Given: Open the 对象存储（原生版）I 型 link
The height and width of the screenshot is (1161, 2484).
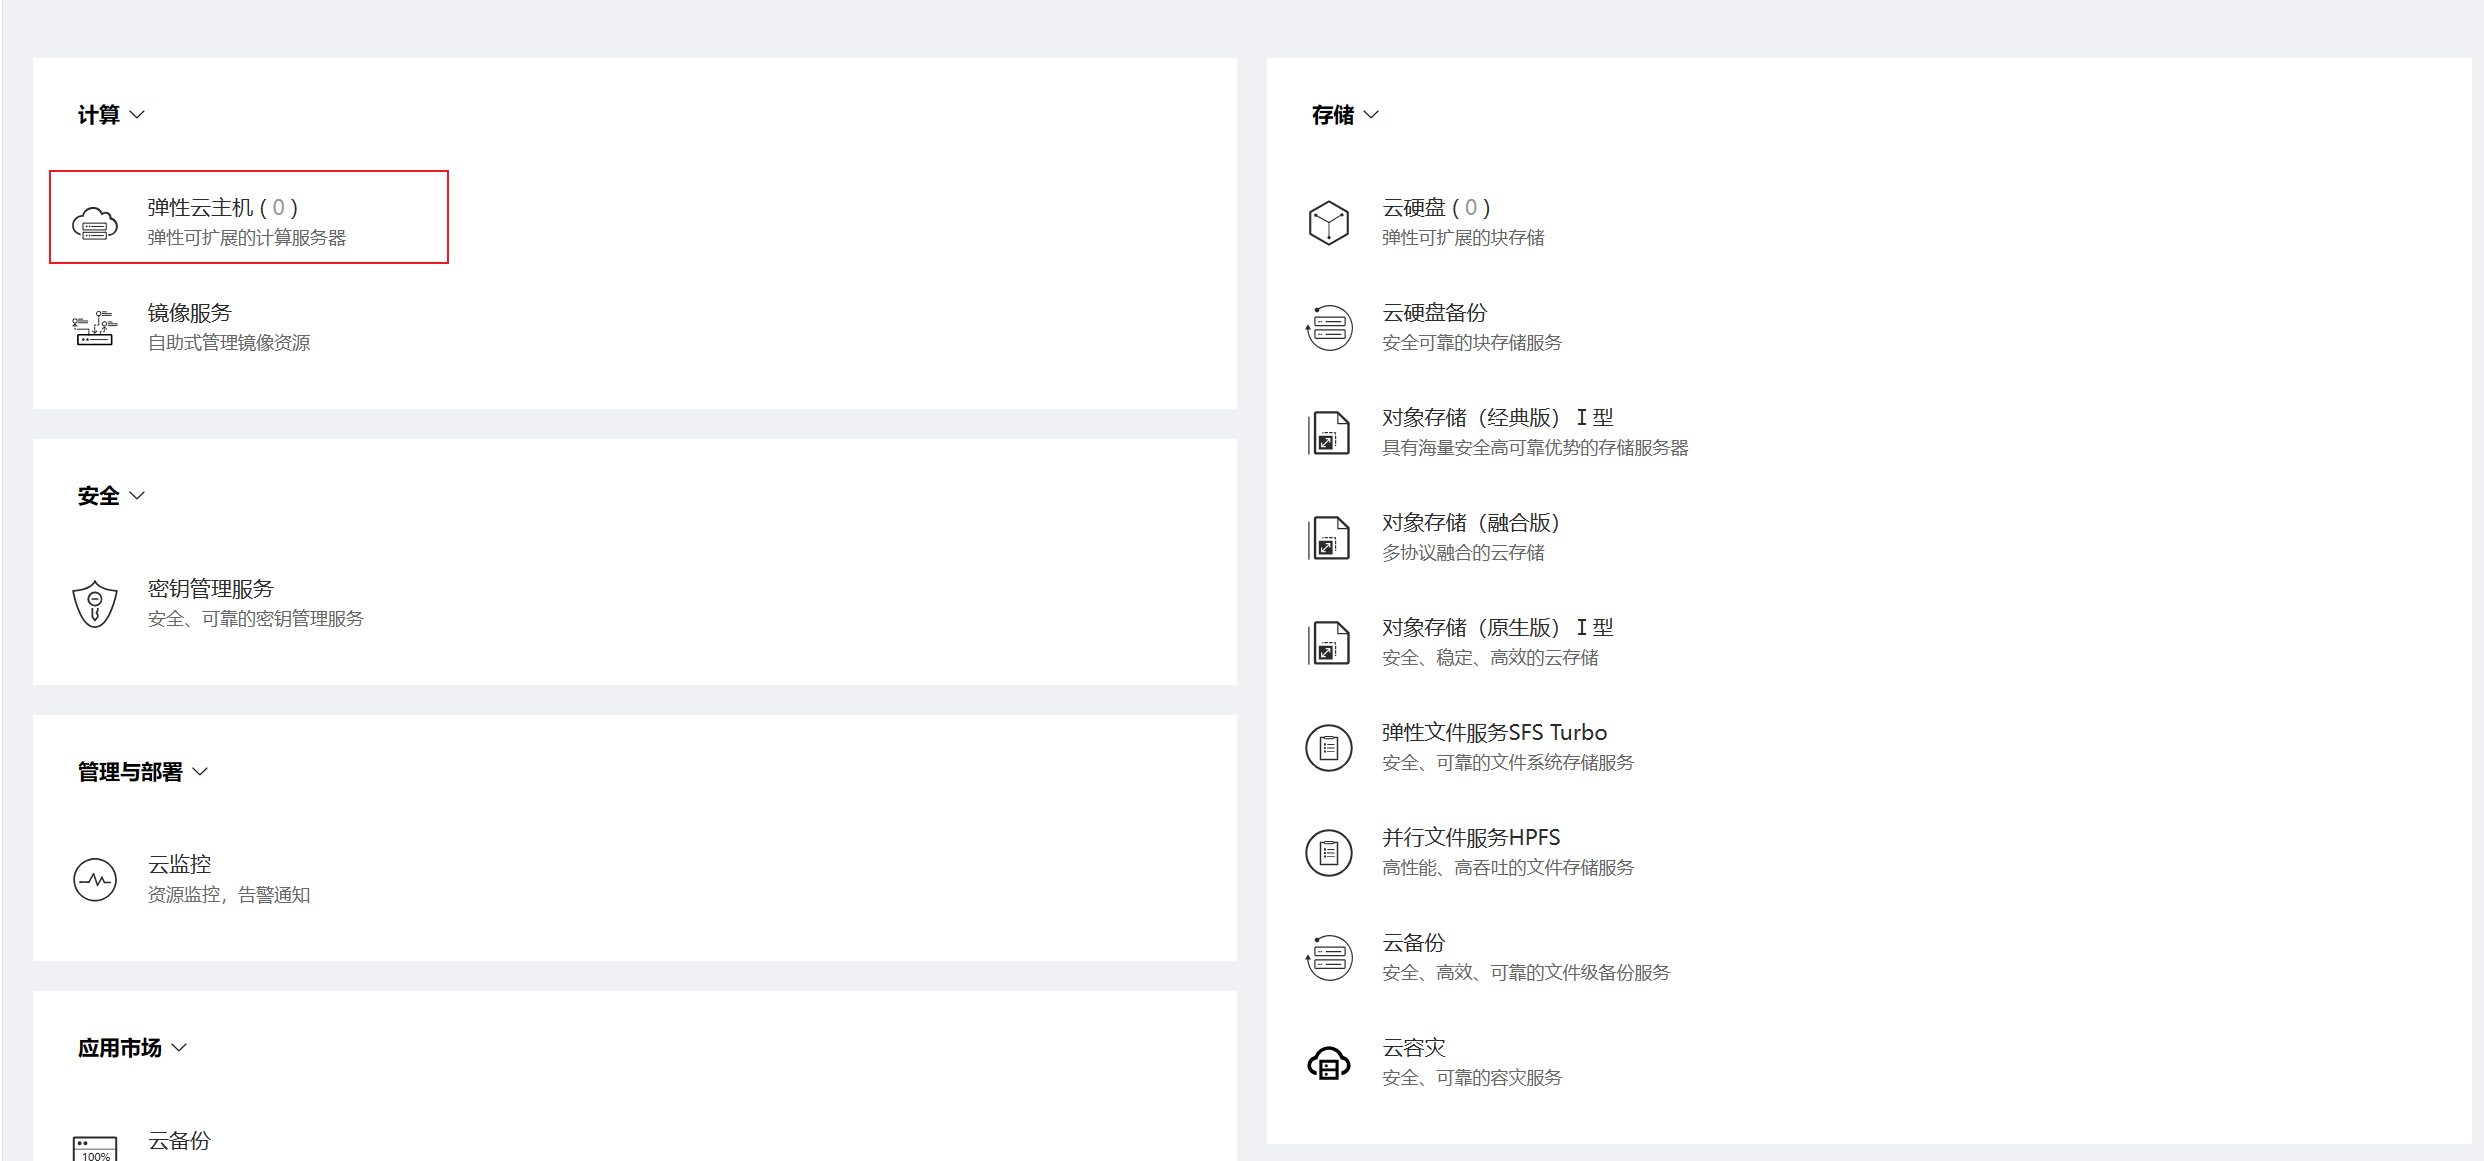Looking at the screenshot, I should tap(1497, 628).
